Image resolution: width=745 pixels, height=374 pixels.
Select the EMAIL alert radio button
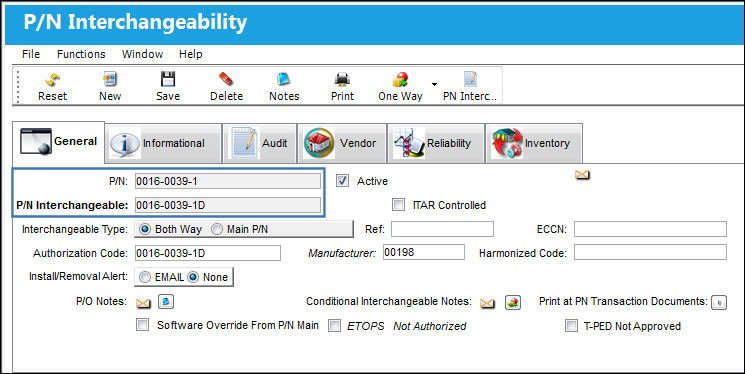tap(145, 277)
